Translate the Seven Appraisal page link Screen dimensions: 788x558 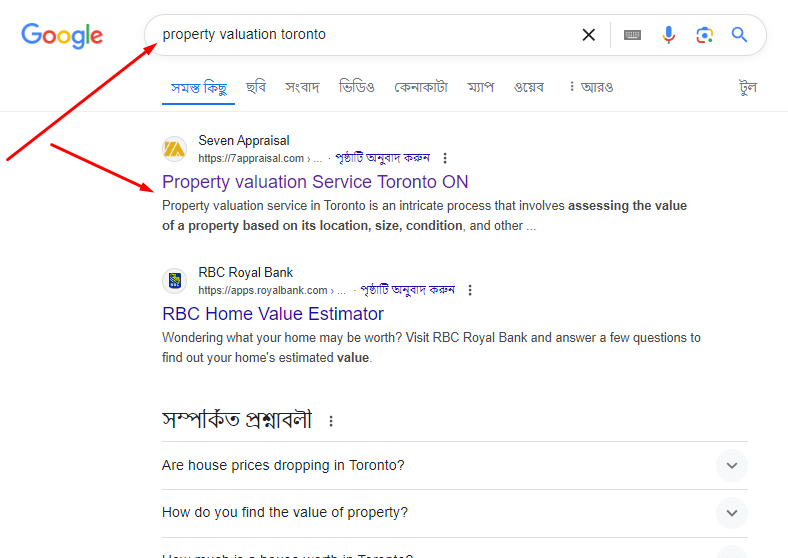(382, 158)
